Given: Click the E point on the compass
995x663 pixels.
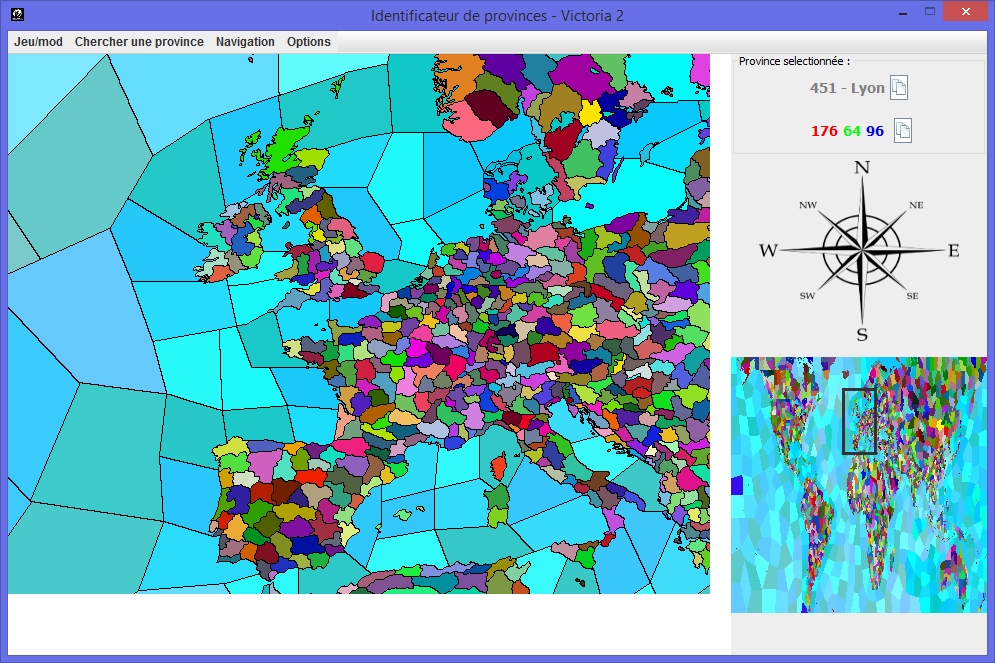Looking at the screenshot, I should (x=953, y=250).
